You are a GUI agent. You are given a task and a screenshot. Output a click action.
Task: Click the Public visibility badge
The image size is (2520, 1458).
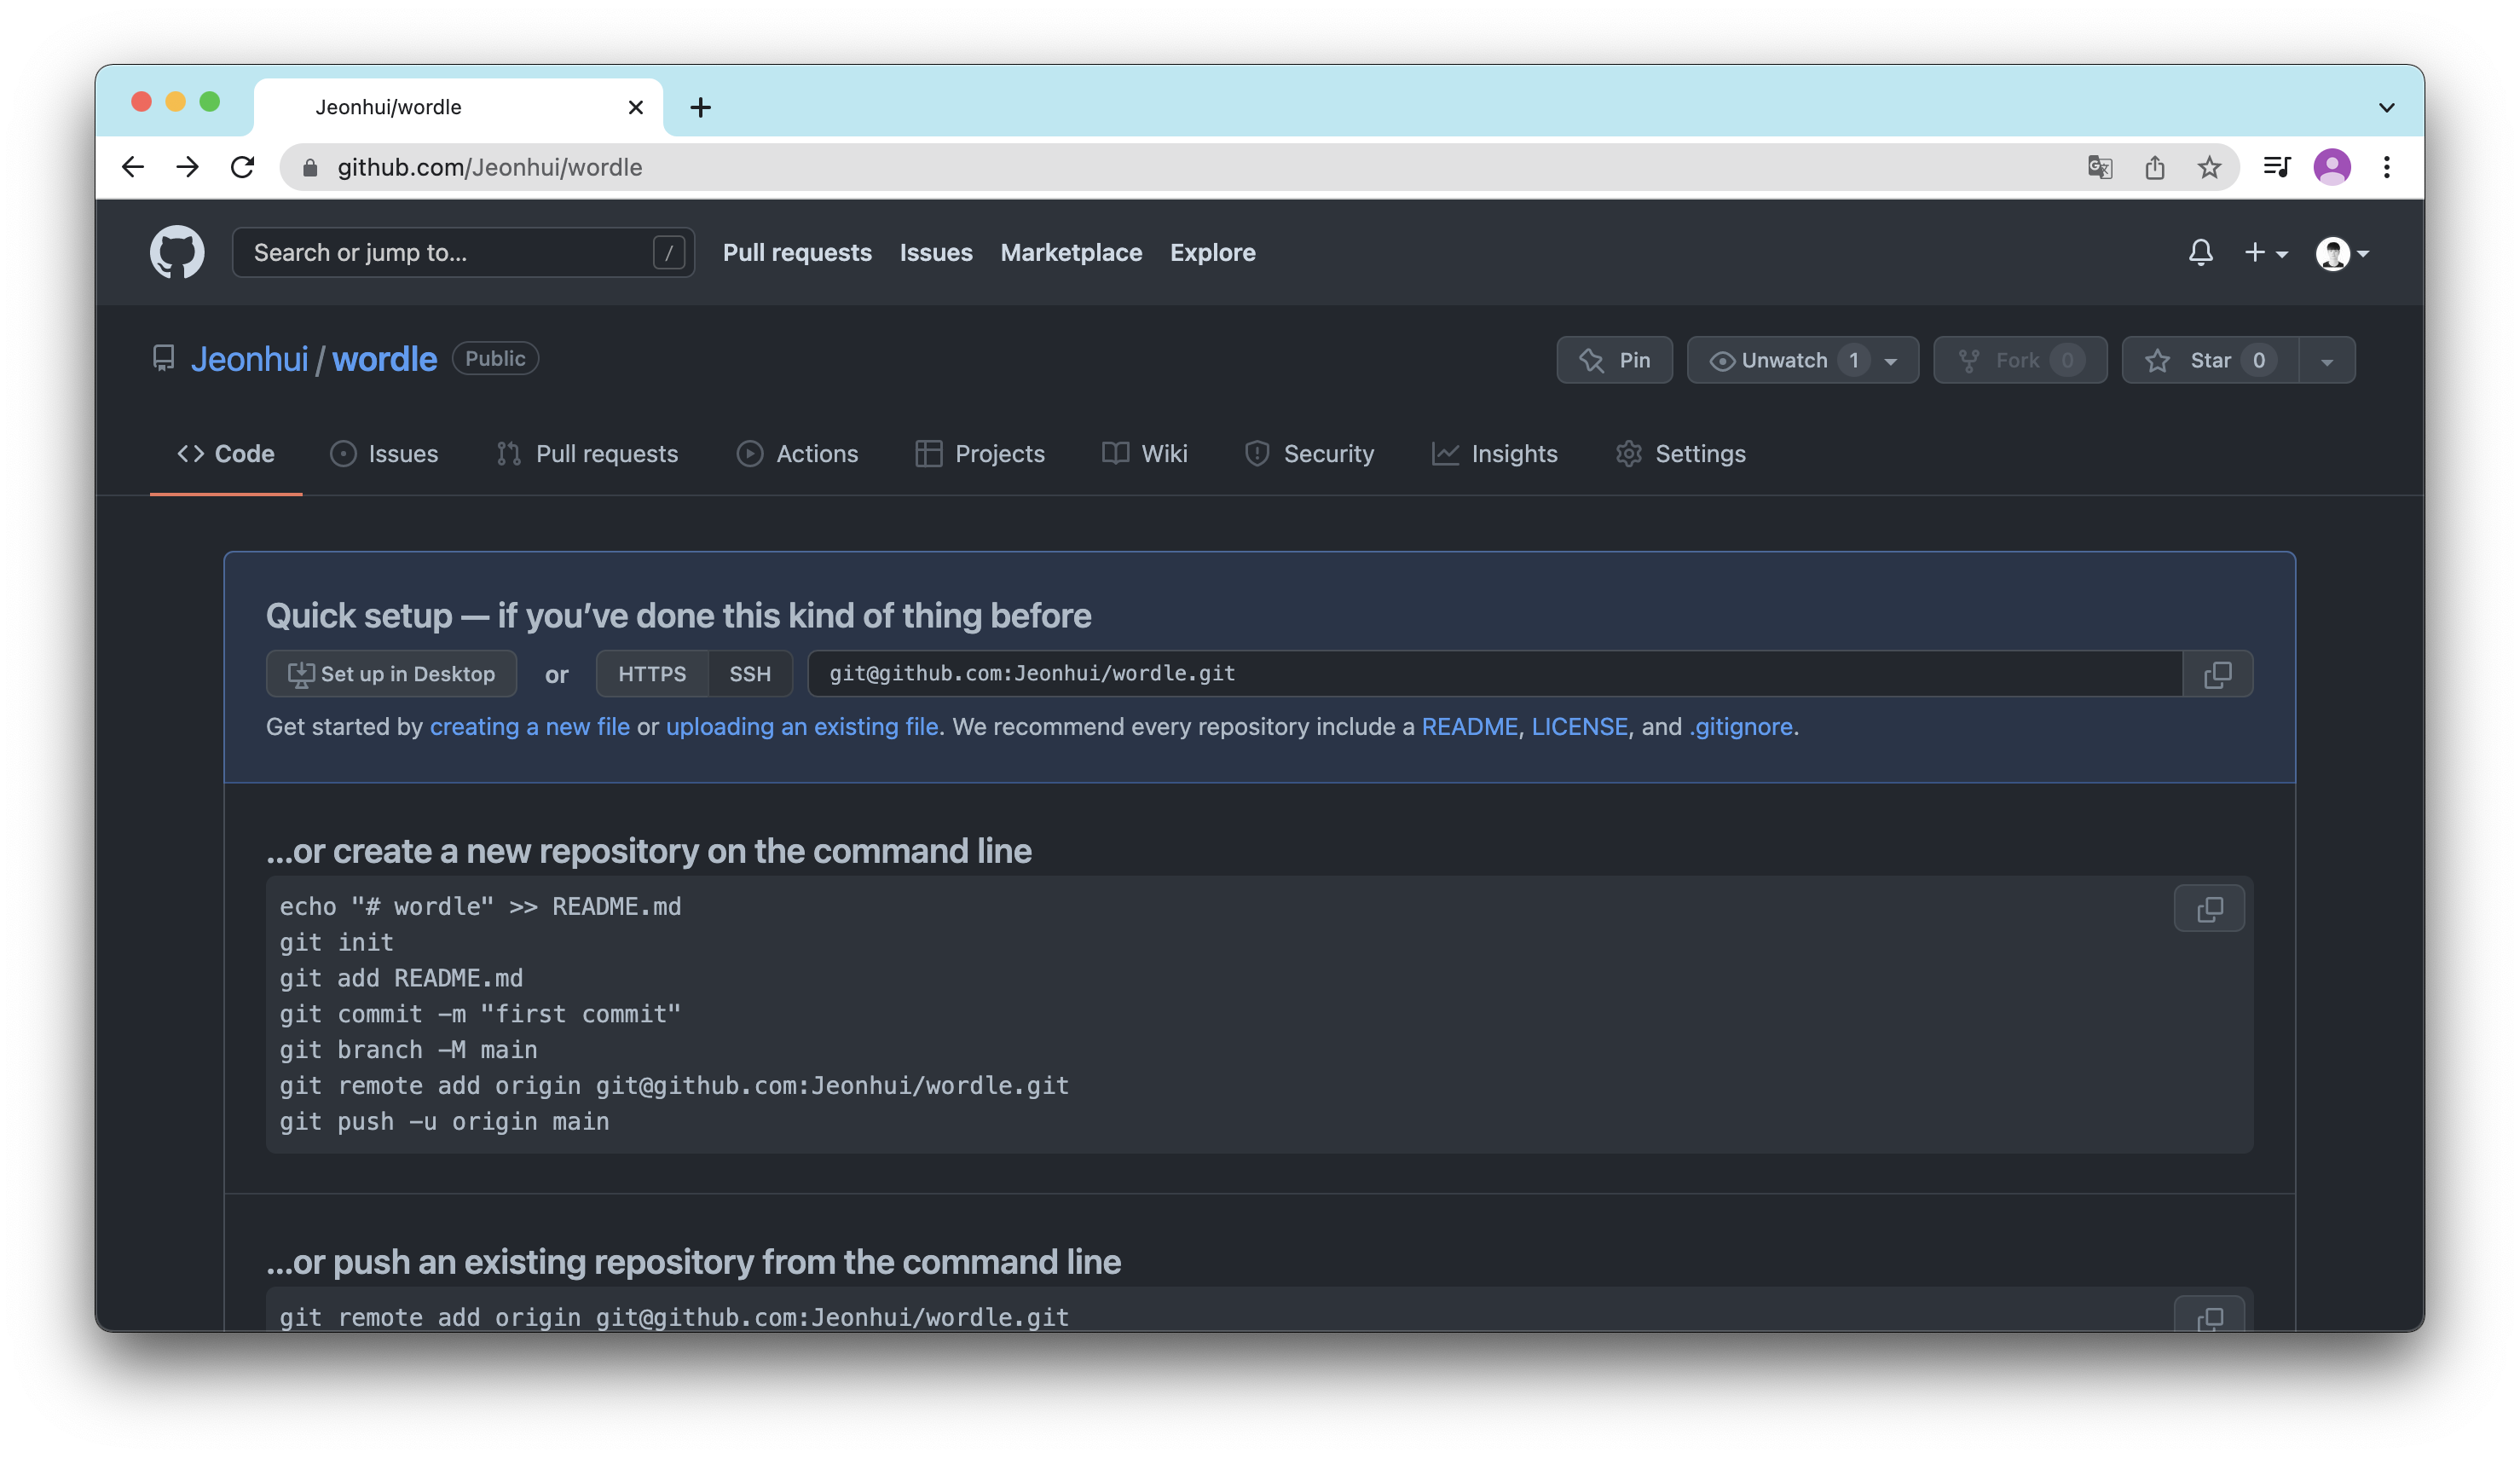[x=495, y=359]
